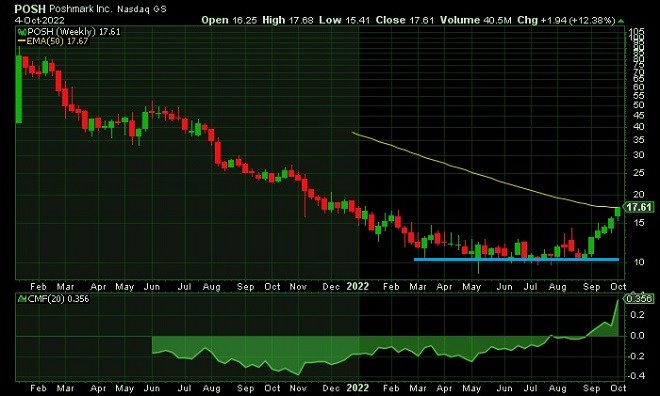Click the 30 price level on the y-axis

click(x=639, y=155)
